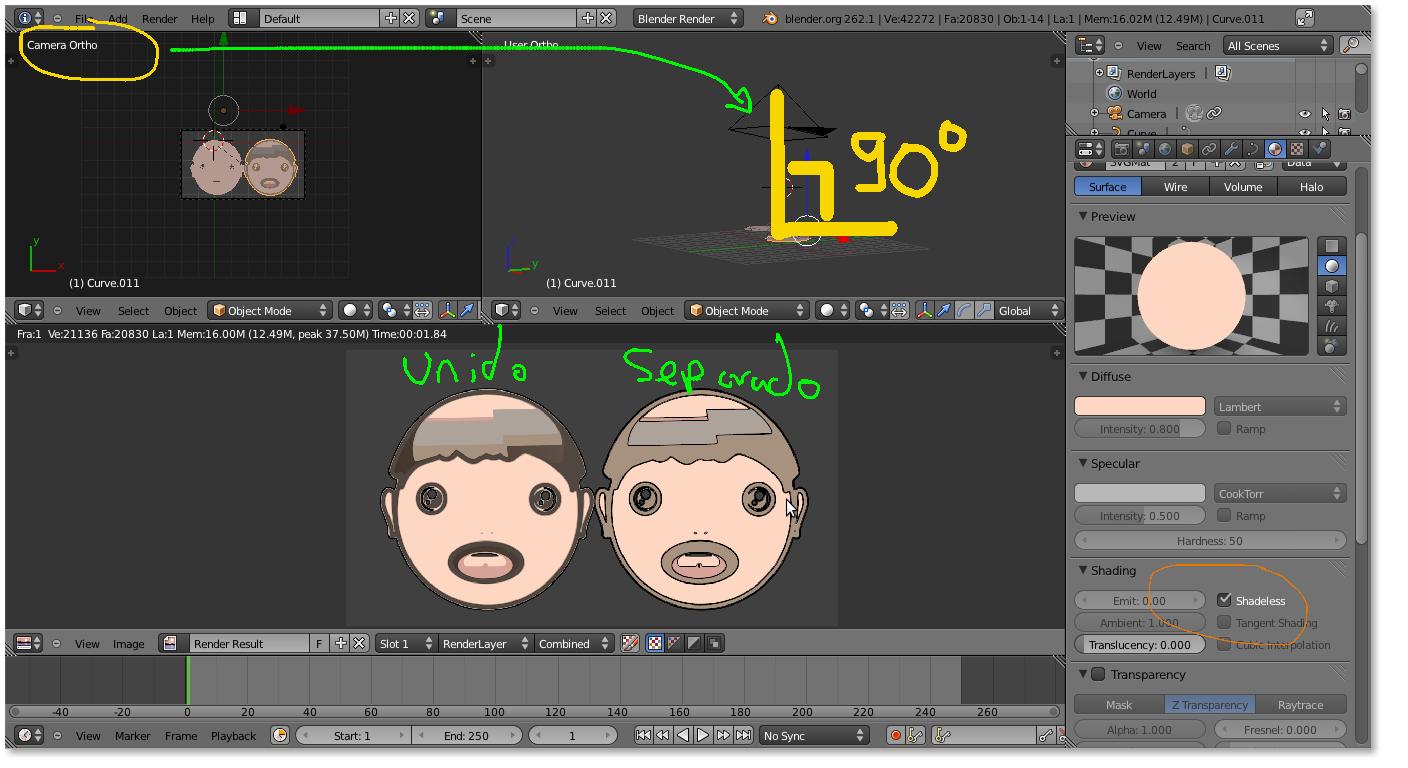Click the End: 250 frame field
The width and height of the screenshot is (1408, 768).
[x=466, y=735]
